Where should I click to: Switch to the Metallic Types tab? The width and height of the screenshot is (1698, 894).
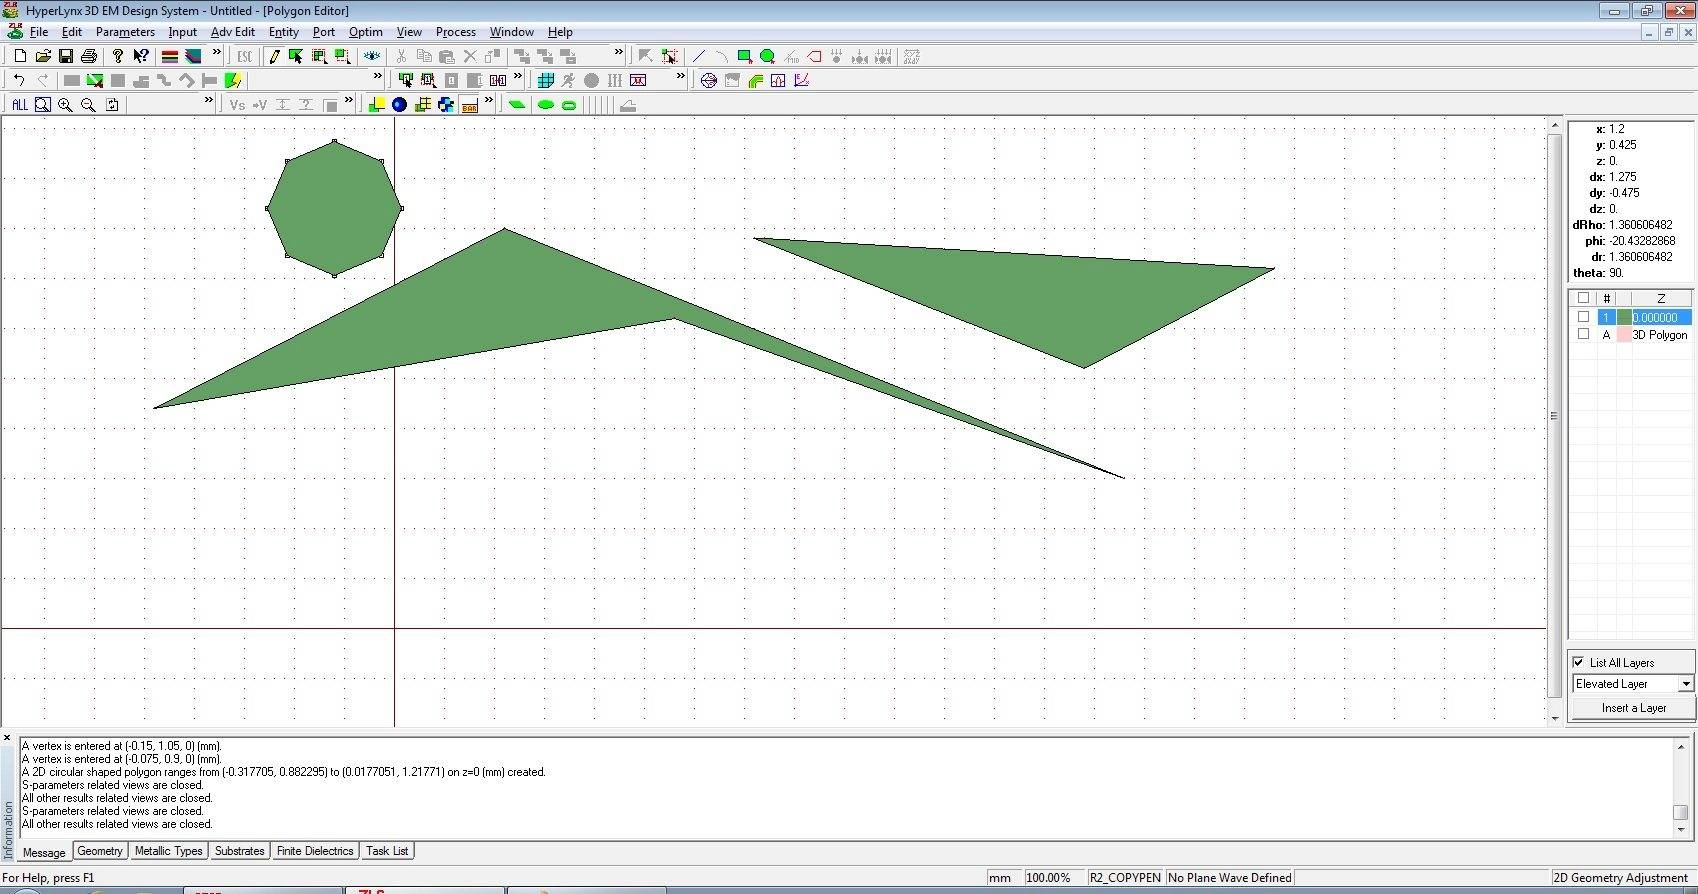(x=168, y=851)
